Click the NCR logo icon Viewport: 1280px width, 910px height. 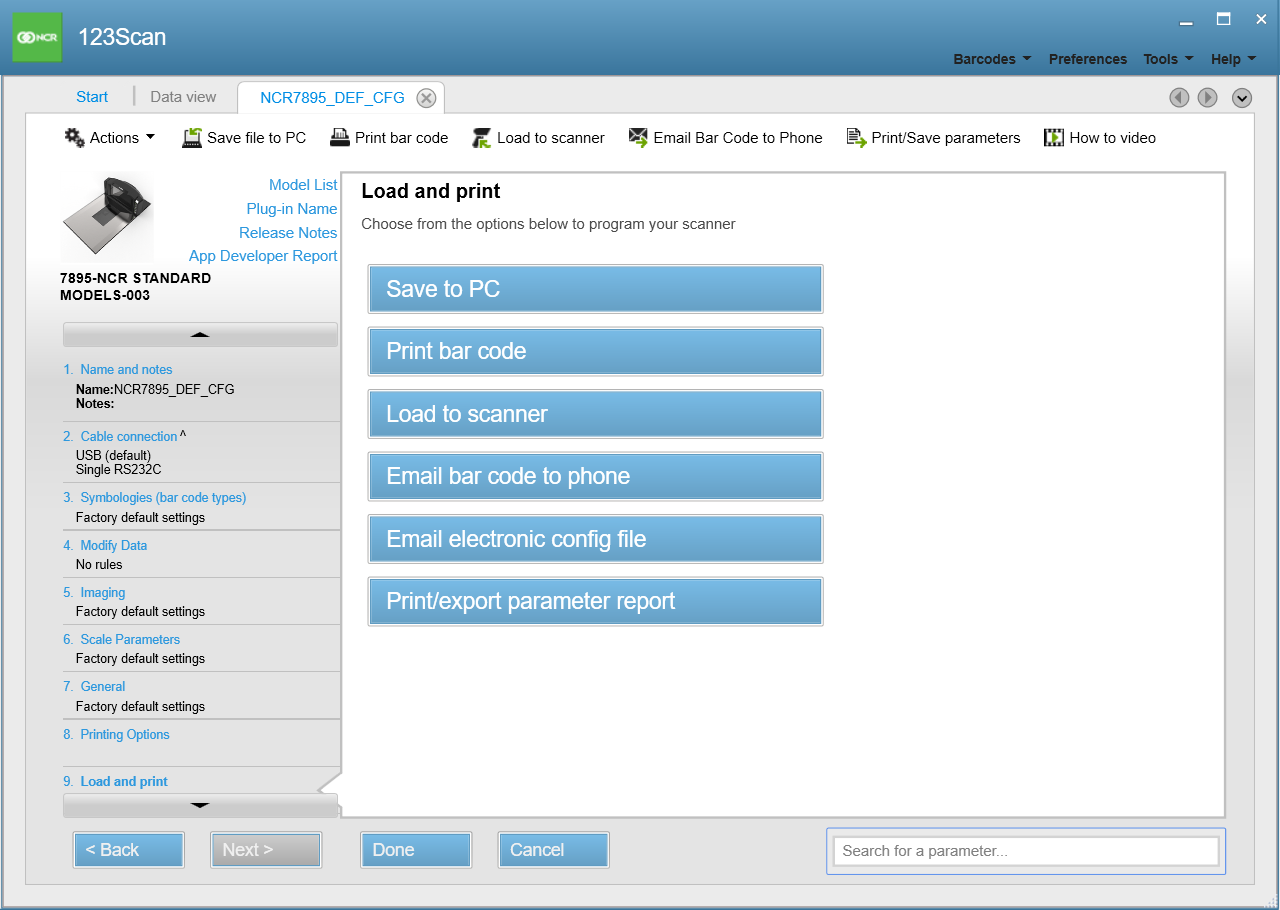click(x=37, y=37)
